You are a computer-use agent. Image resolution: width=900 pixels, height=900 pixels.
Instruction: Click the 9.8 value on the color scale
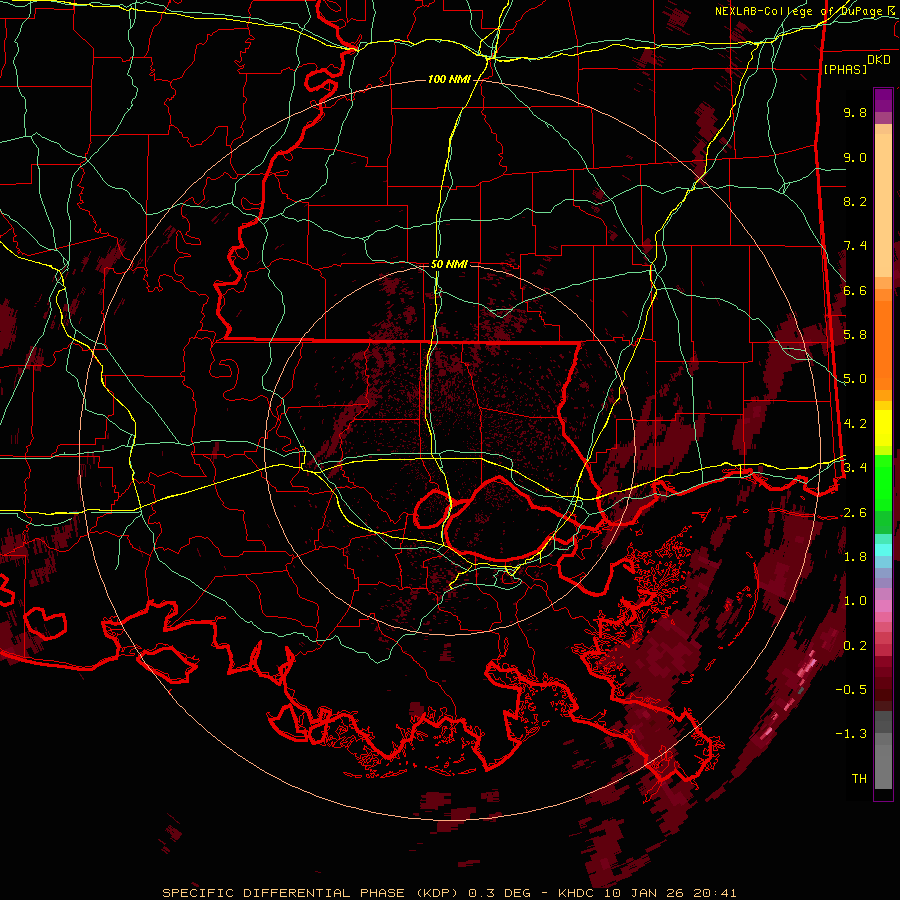coord(855,112)
